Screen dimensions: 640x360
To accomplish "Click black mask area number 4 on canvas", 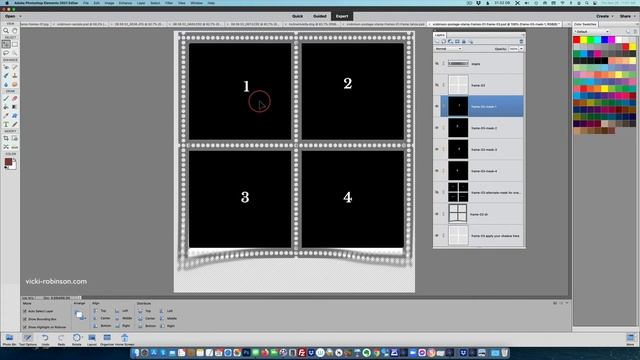I will pyautogui.click(x=353, y=199).
